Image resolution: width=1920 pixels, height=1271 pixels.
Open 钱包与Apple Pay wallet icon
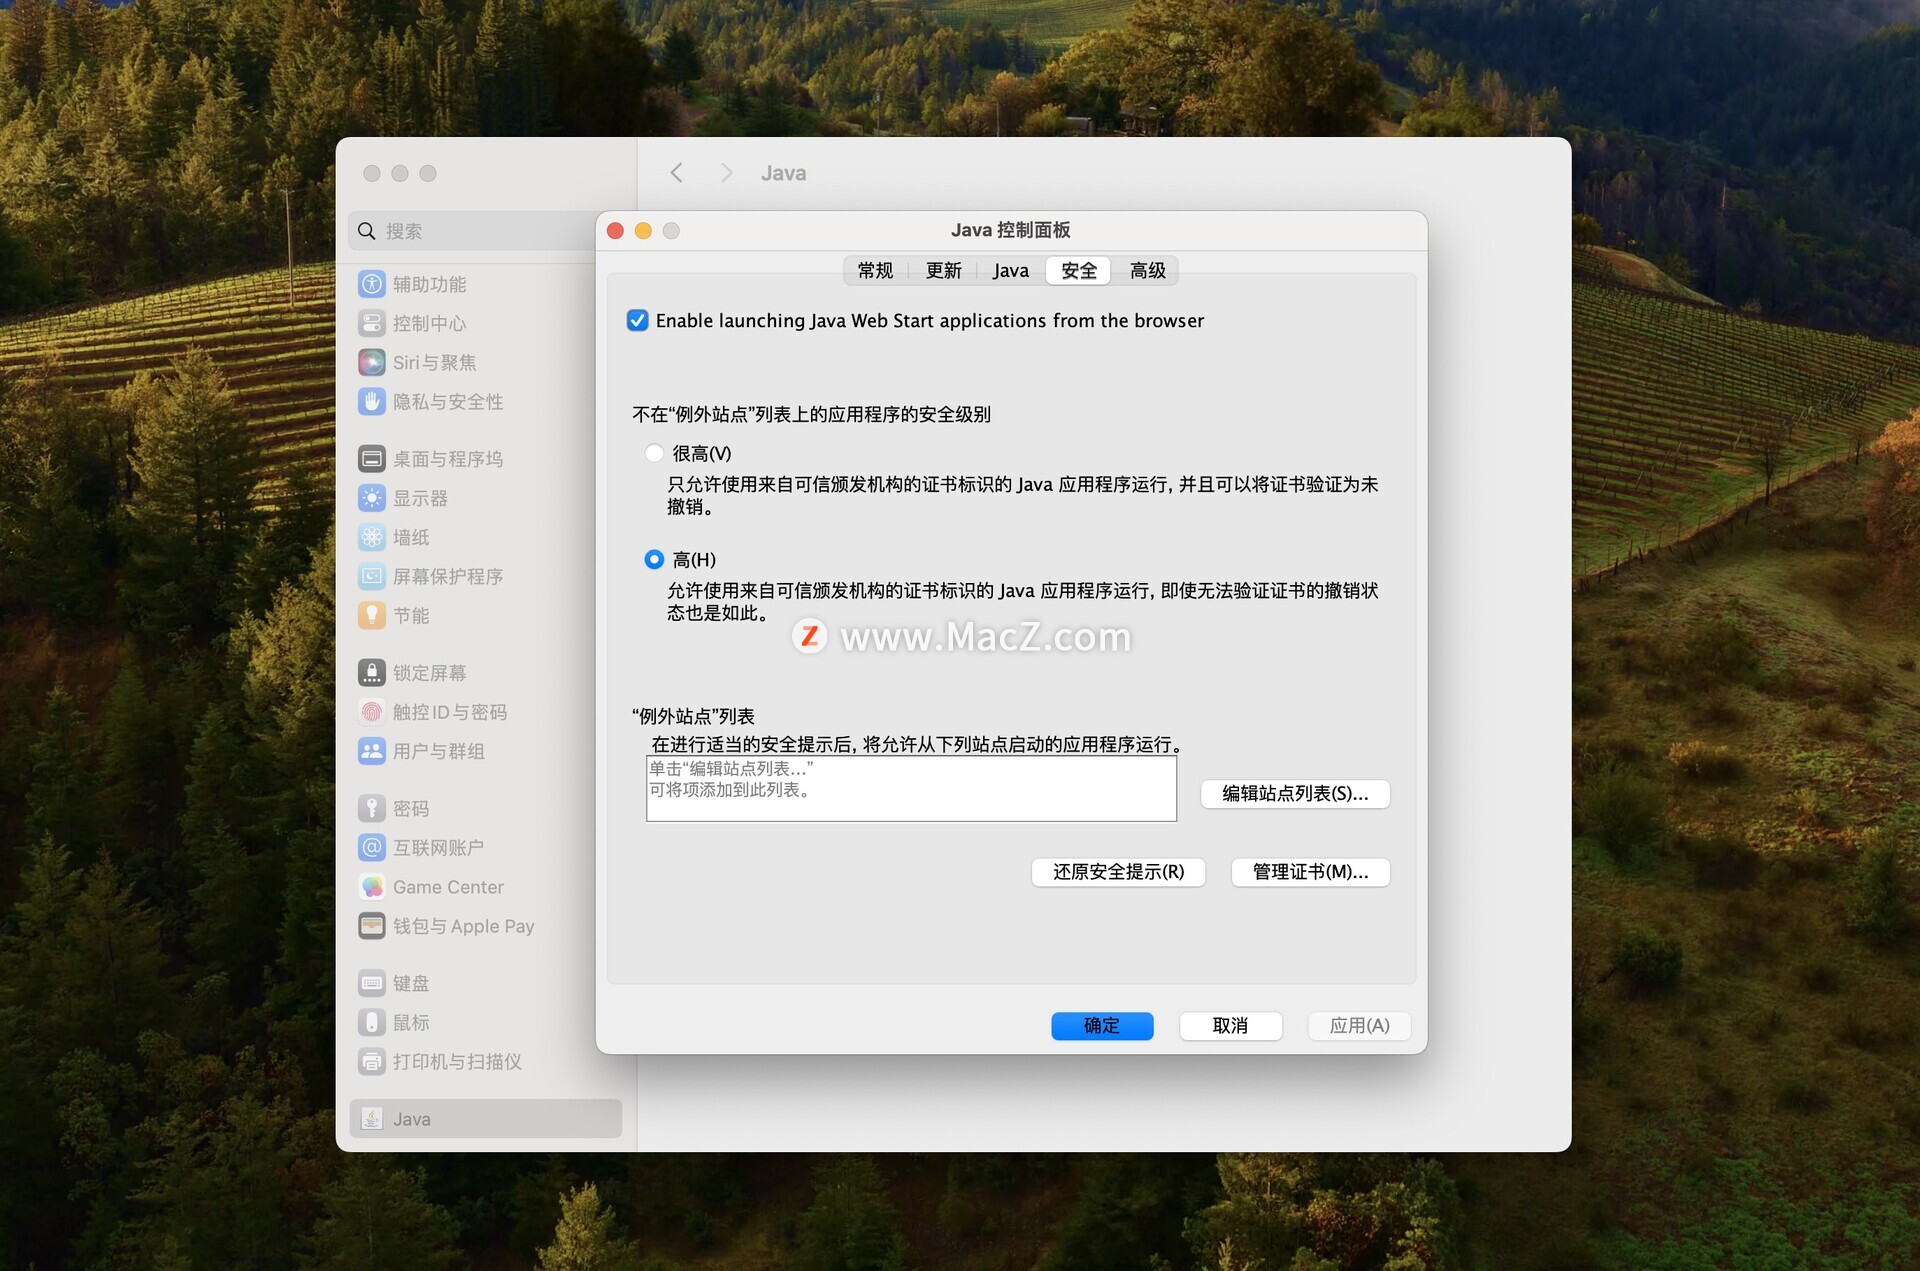(372, 925)
